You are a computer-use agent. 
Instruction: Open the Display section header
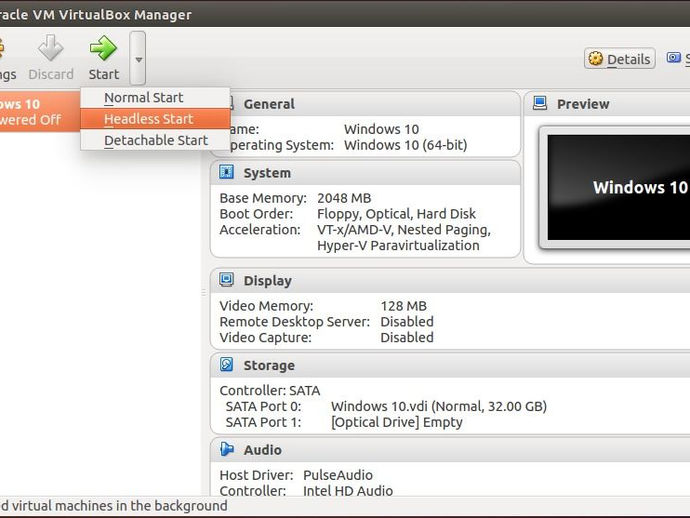click(450, 280)
